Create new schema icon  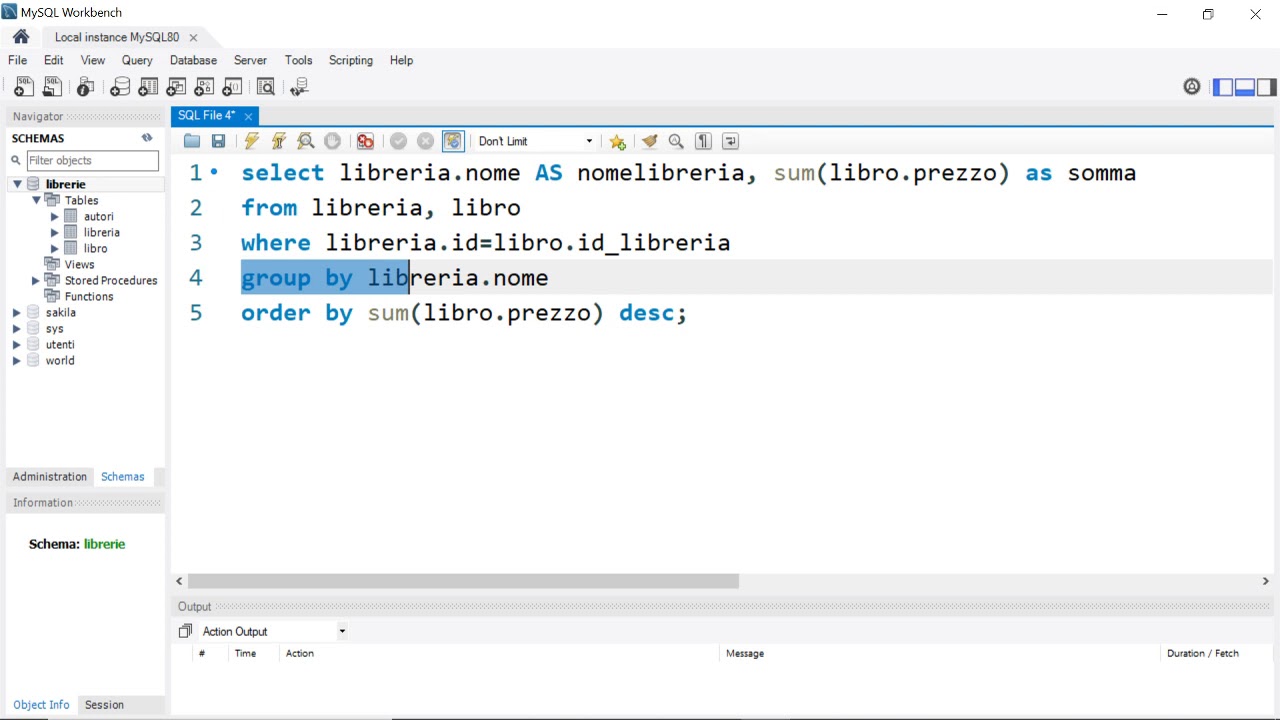pyautogui.click(x=120, y=87)
